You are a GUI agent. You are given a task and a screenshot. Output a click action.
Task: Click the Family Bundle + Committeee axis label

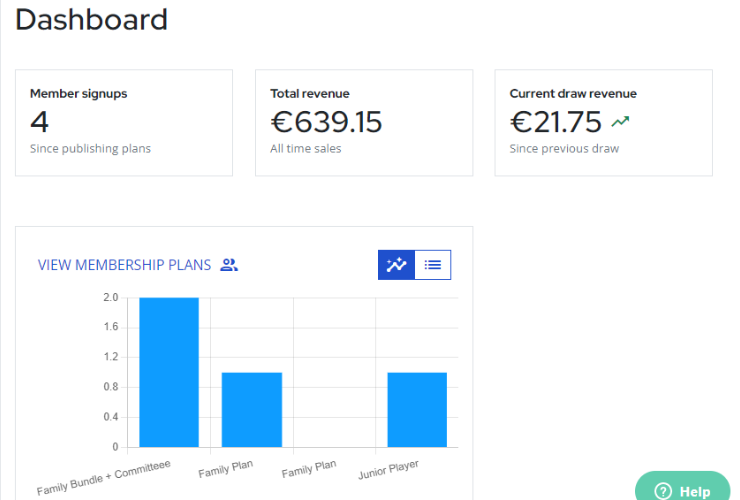(103, 478)
